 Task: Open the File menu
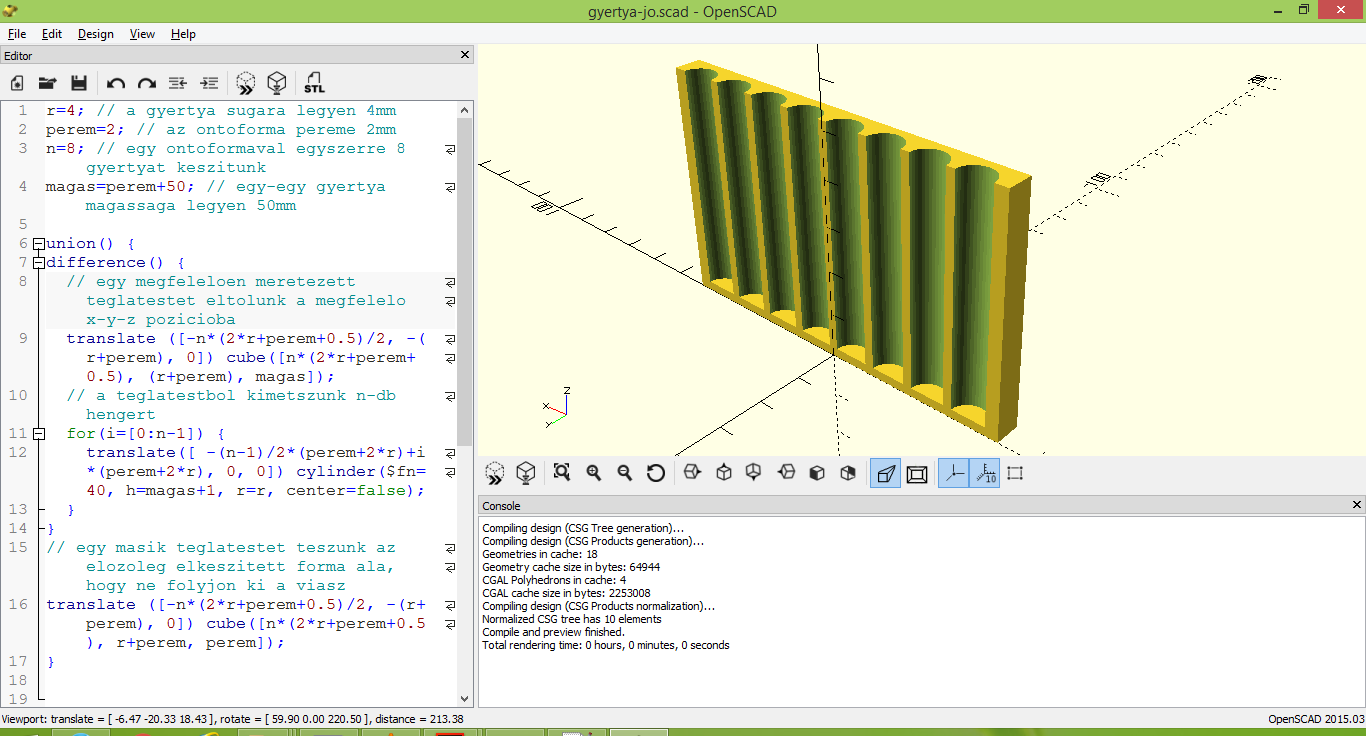(x=16, y=34)
